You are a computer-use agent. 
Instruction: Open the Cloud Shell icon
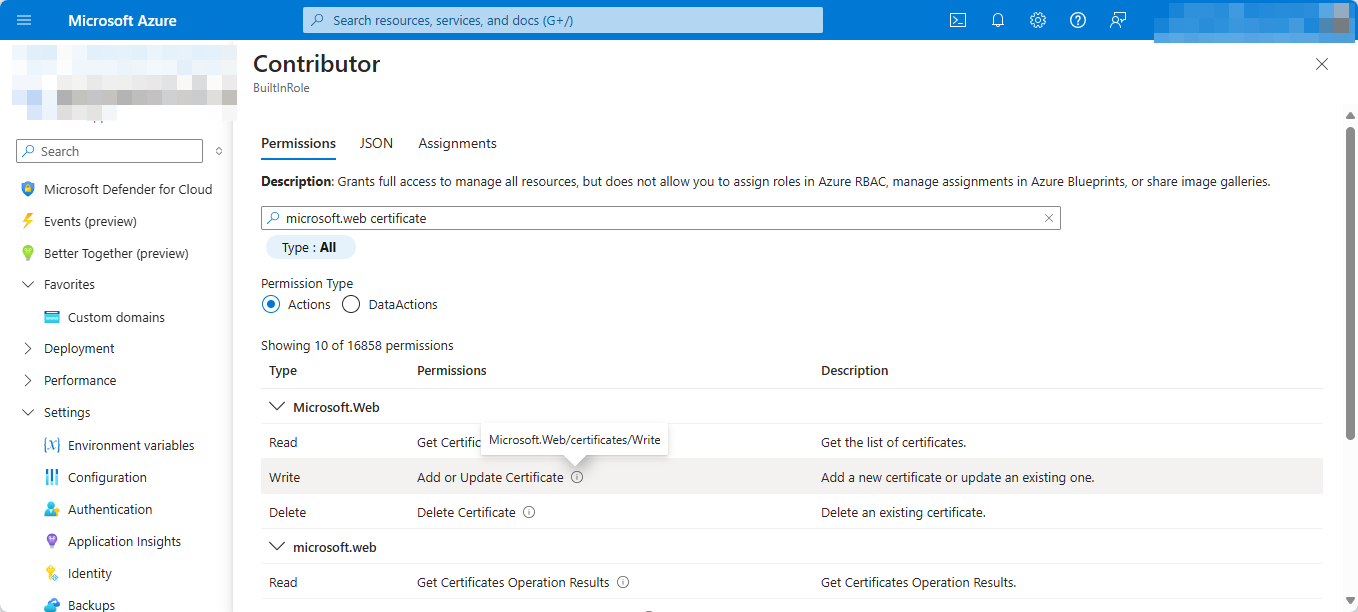coord(957,20)
